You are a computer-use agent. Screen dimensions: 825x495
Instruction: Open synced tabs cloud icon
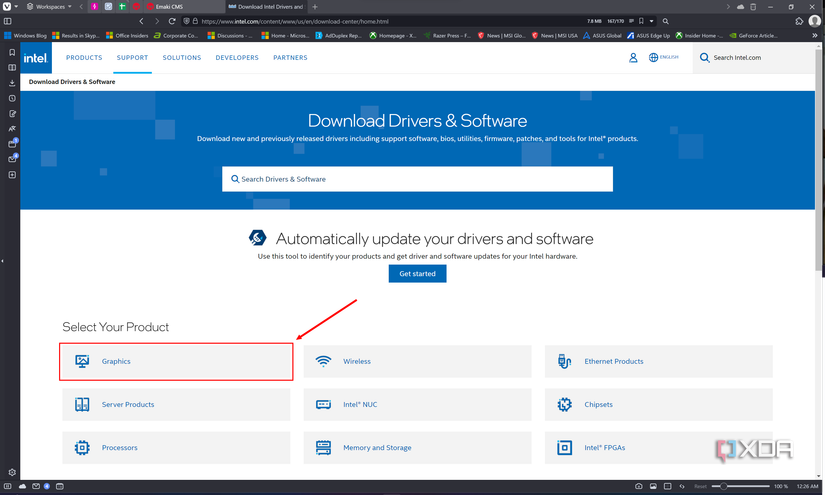tap(740, 7)
